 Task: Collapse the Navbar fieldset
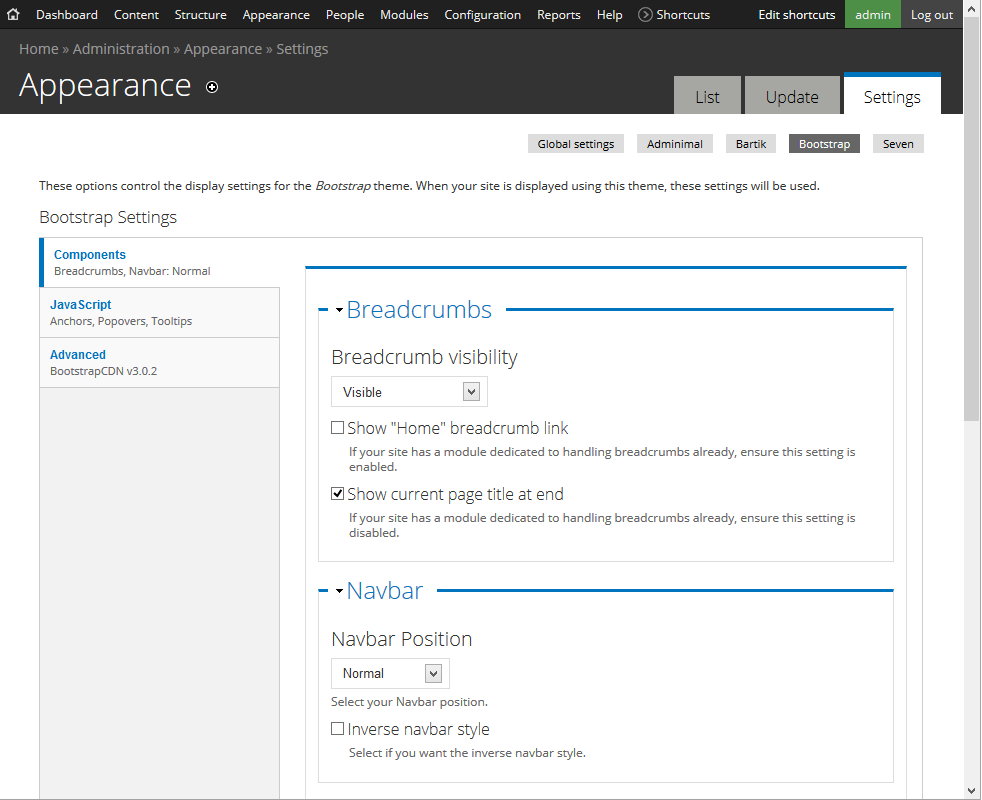tap(385, 591)
